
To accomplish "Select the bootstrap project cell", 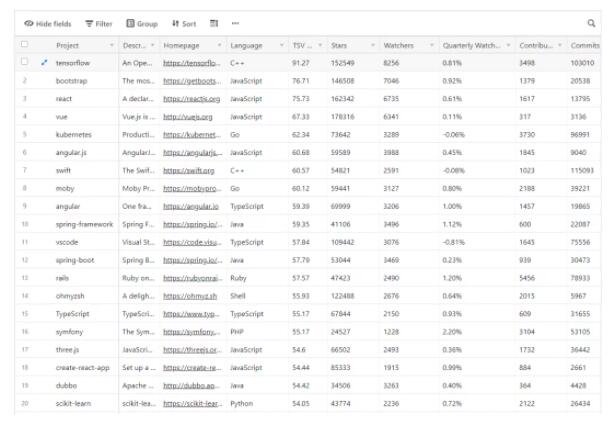I will click(x=72, y=81).
